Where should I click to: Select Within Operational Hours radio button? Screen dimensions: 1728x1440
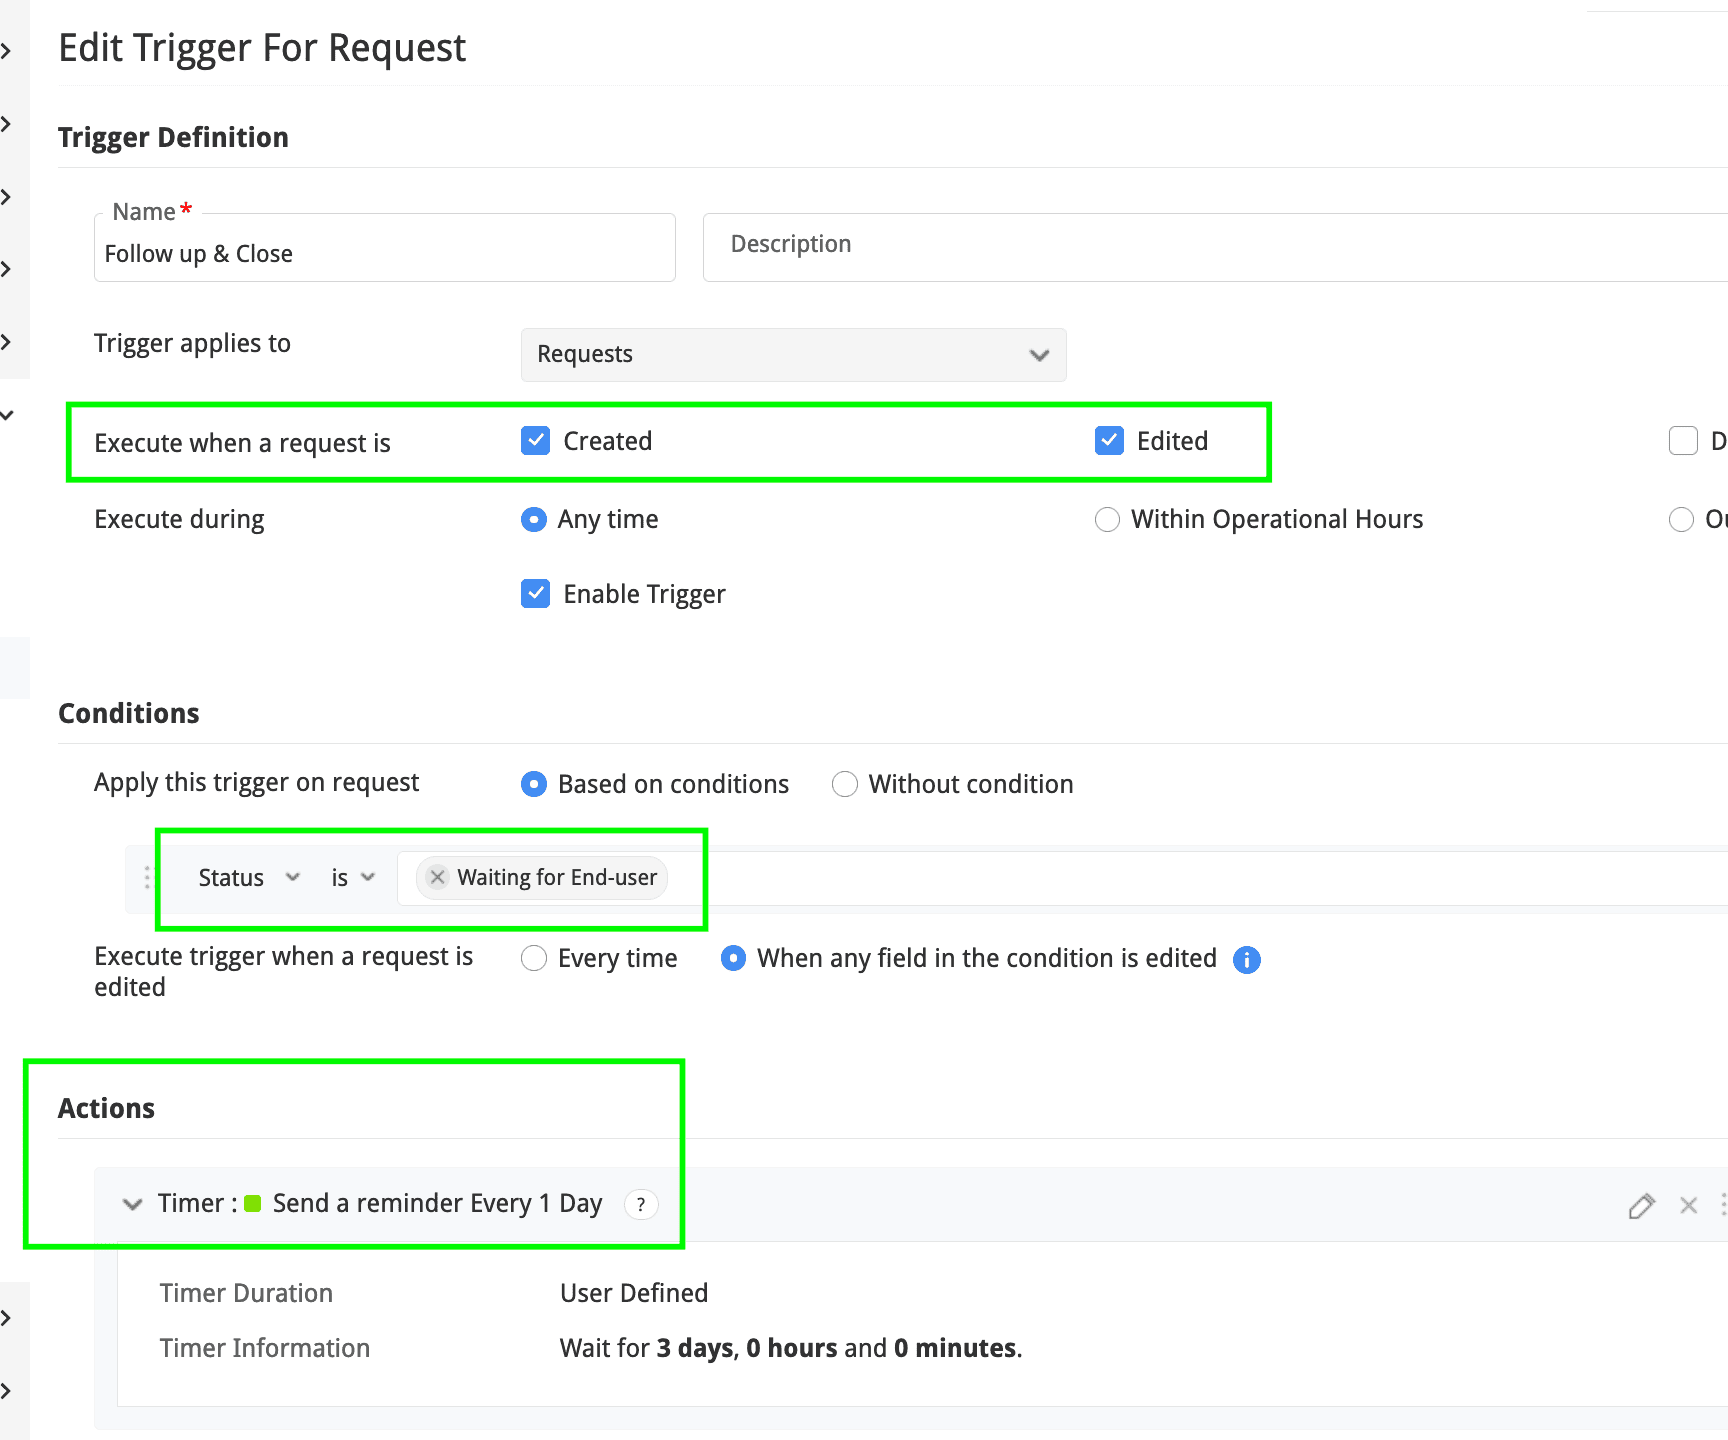pos(1107,520)
